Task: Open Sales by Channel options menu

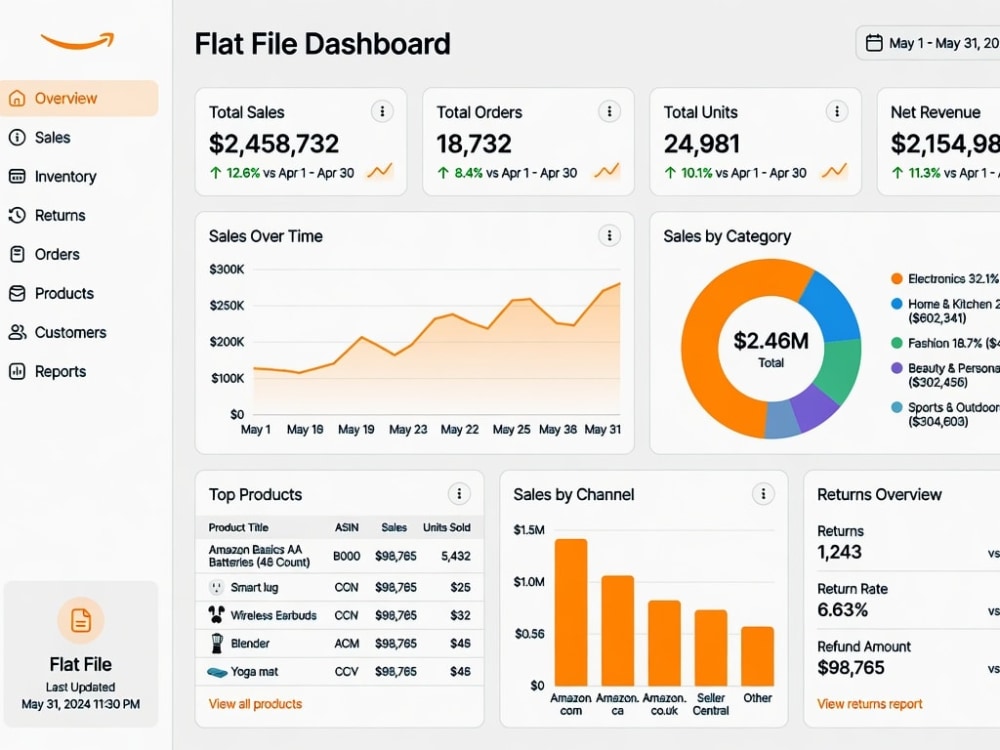Action: click(x=763, y=494)
